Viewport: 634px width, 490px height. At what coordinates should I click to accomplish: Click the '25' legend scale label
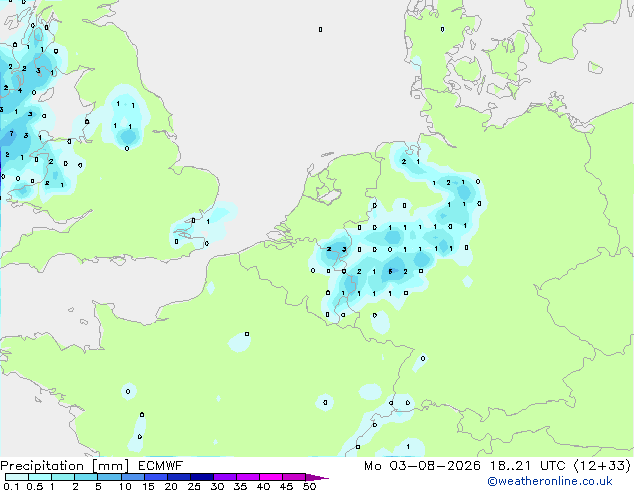pyautogui.click(x=194, y=486)
